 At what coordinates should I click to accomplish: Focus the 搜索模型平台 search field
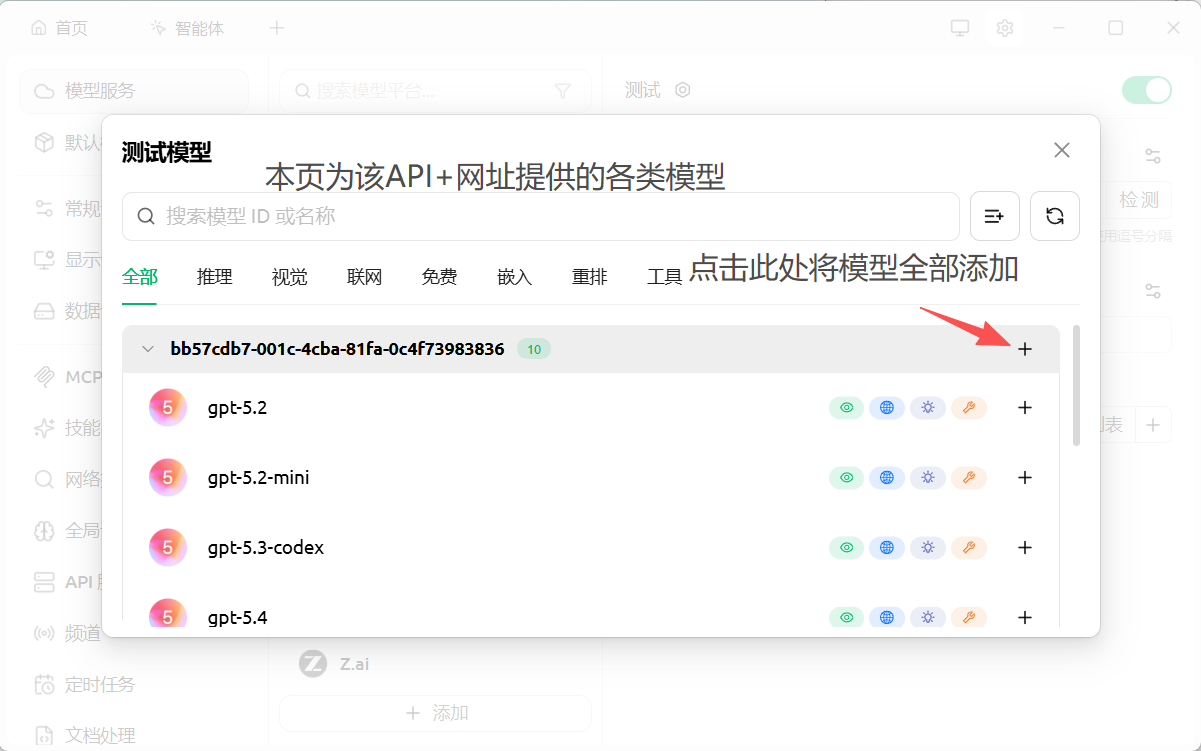(435, 91)
